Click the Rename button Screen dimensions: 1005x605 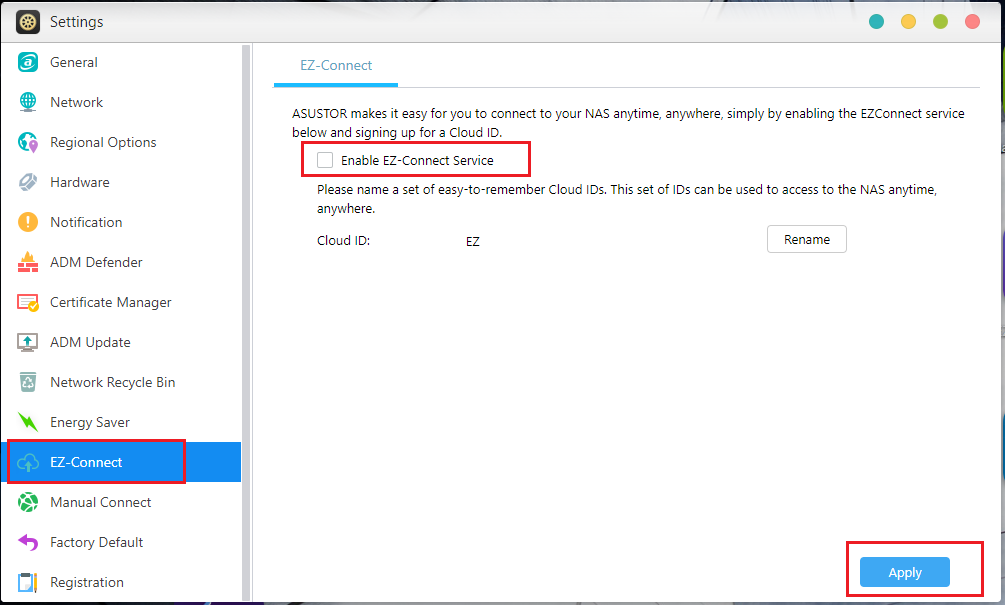click(x=806, y=239)
